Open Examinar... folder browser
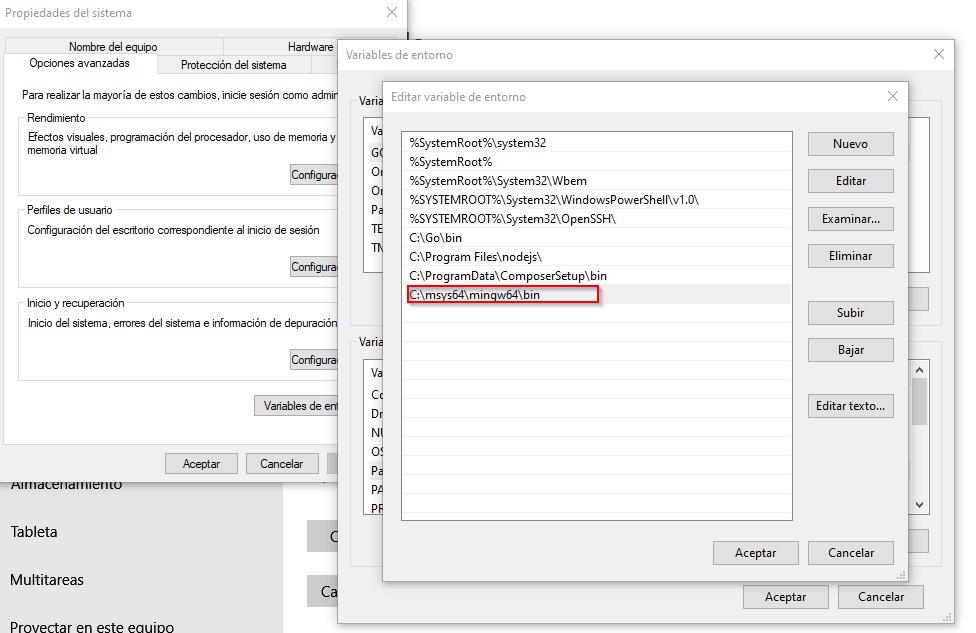Screen dimensions: 976x633 [x=850, y=219]
